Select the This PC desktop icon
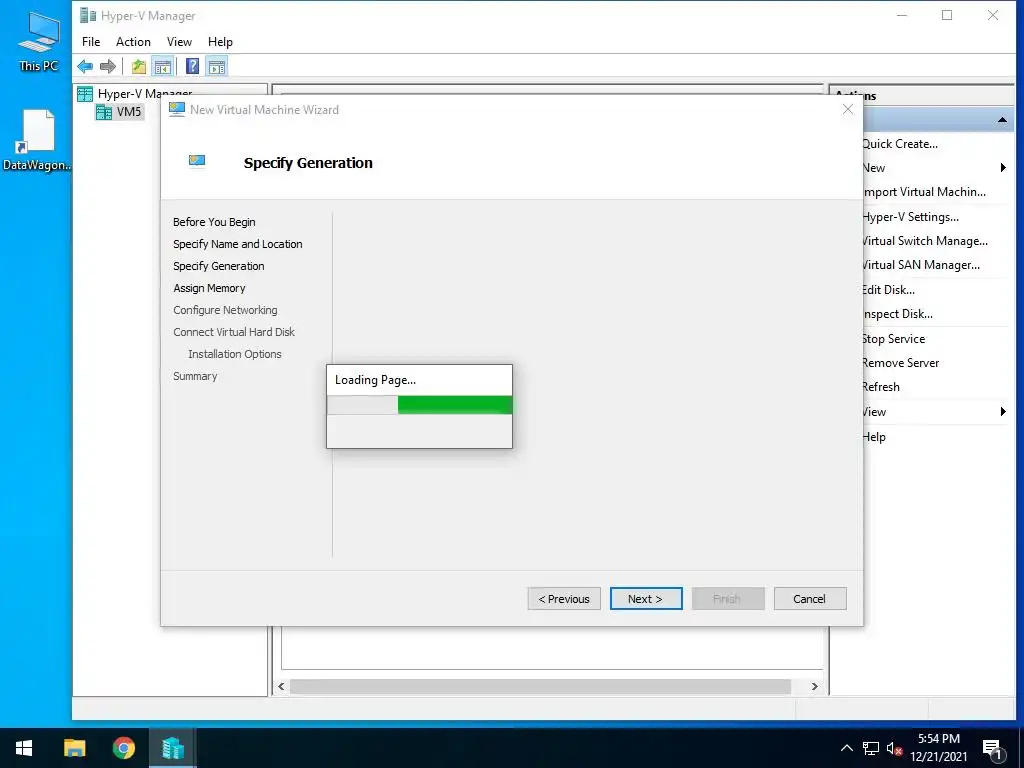 point(39,42)
